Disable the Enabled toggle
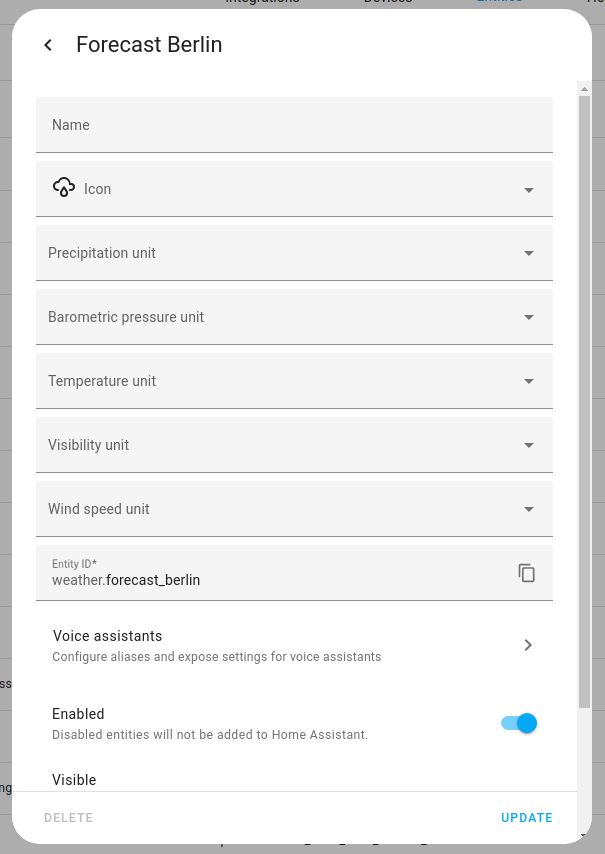This screenshot has height=854, width=605. tap(517, 722)
